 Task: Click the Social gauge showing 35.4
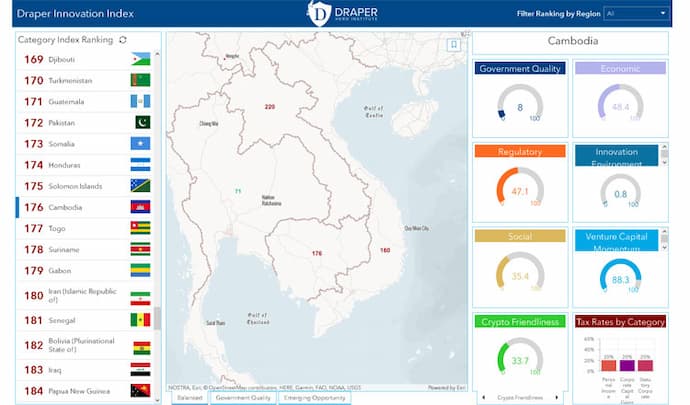pyautogui.click(x=520, y=272)
